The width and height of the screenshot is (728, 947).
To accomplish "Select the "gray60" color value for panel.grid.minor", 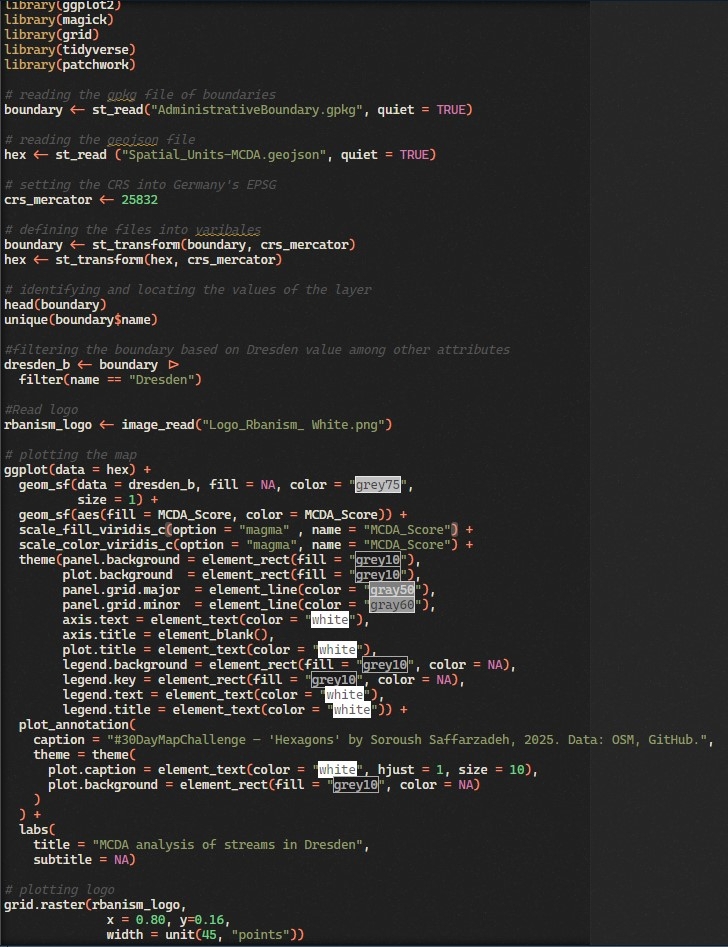I will point(392,605).
